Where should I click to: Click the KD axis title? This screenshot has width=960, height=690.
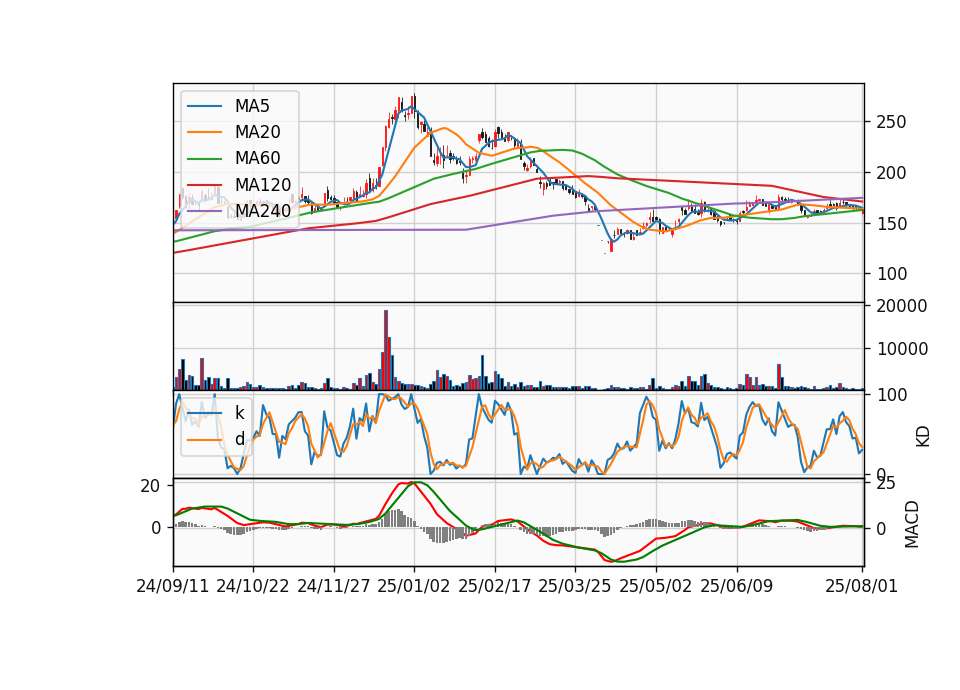[923, 437]
